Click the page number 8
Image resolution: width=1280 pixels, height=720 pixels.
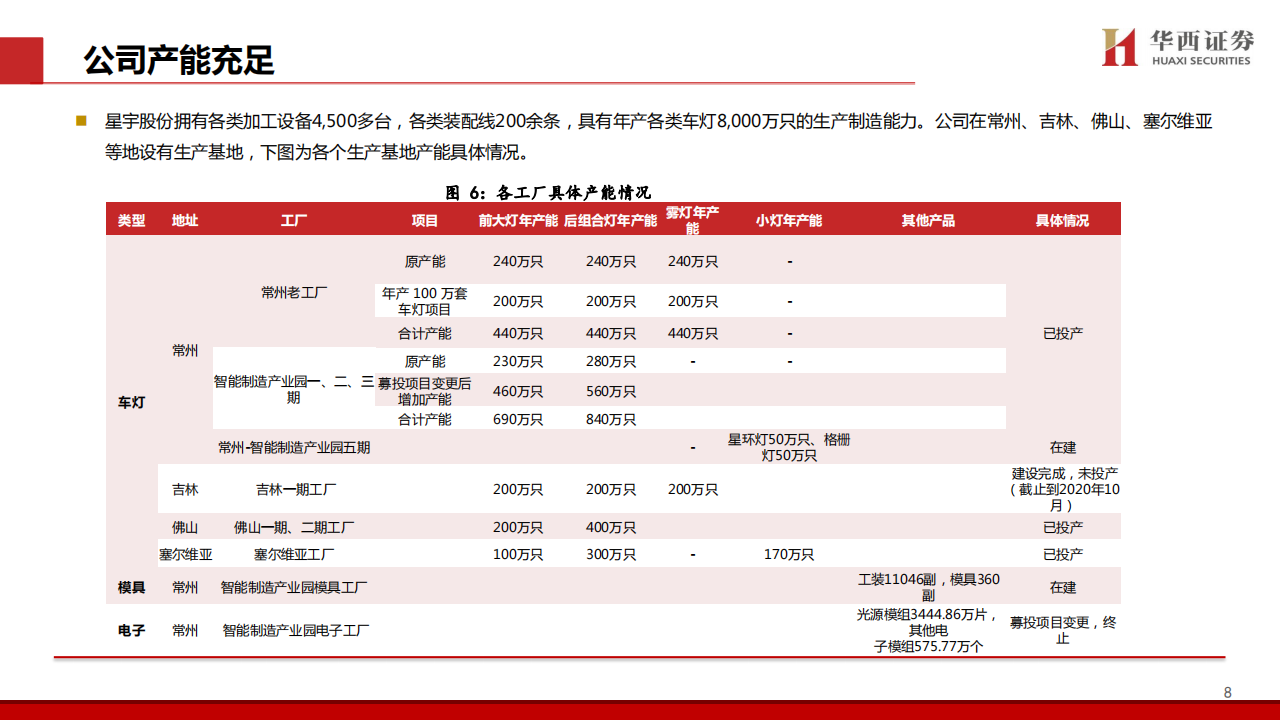tap(1228, 692)
